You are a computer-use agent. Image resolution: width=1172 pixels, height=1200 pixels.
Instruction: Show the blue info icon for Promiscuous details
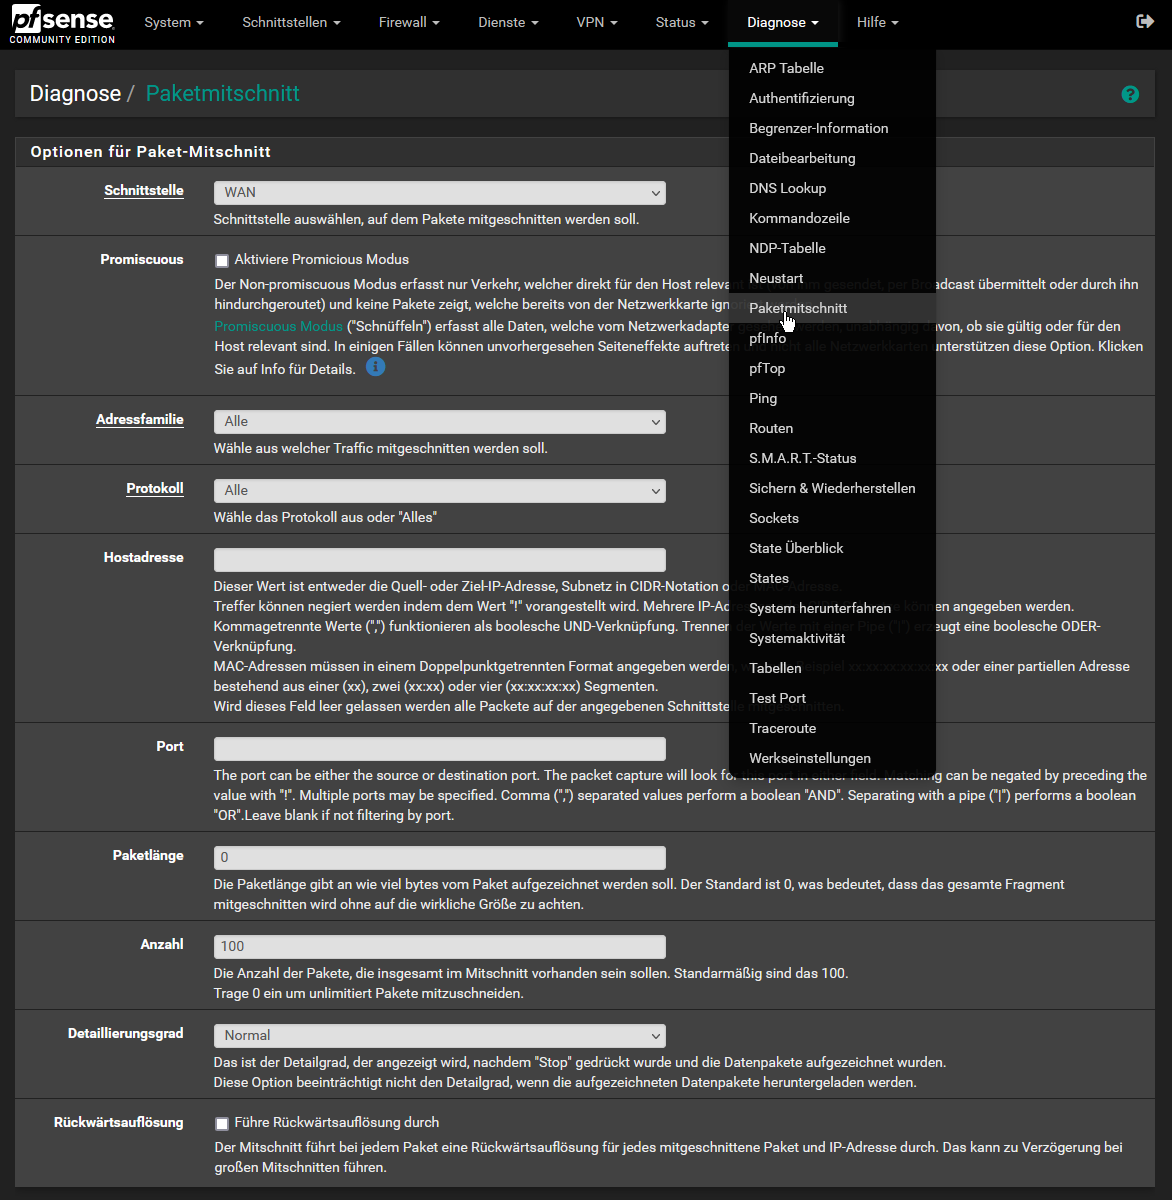coord(375,367)
